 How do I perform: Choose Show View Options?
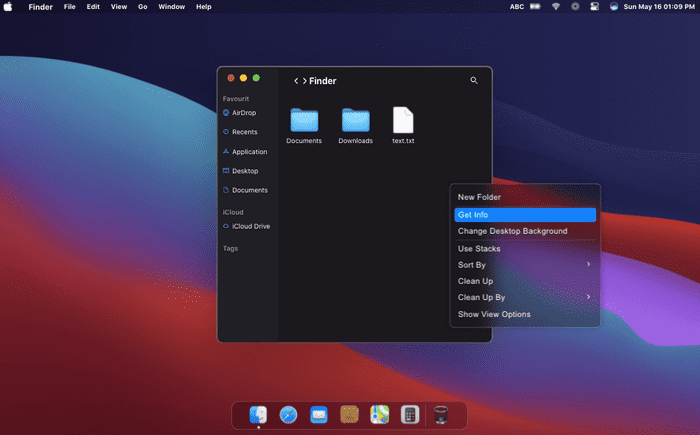525,314
